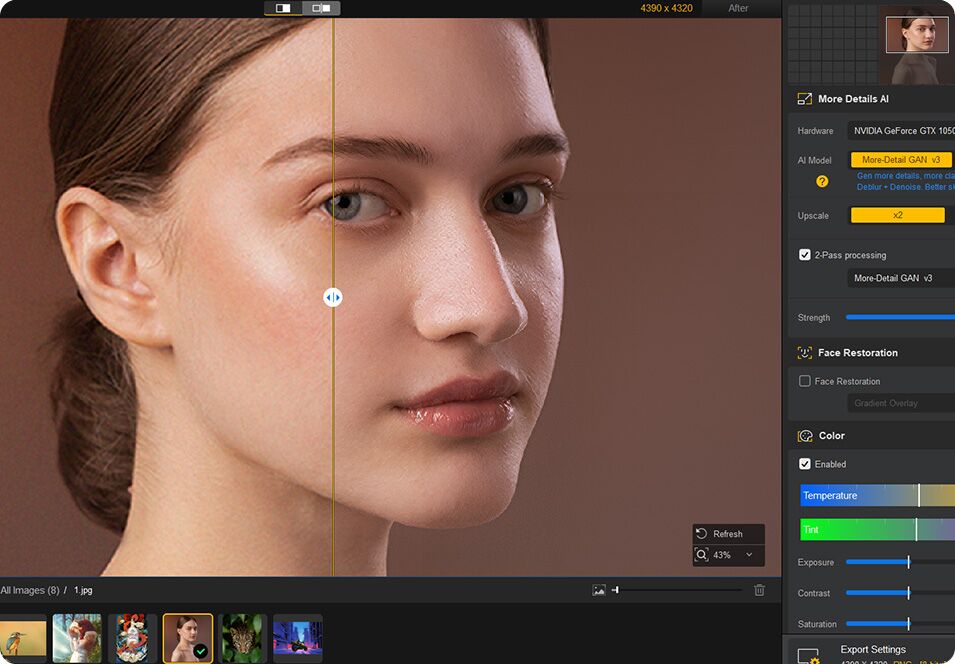Switch to side-by-side compare view icon
Image resolution: width=955 pixels, height=664 pixels.
coord(321,8)
